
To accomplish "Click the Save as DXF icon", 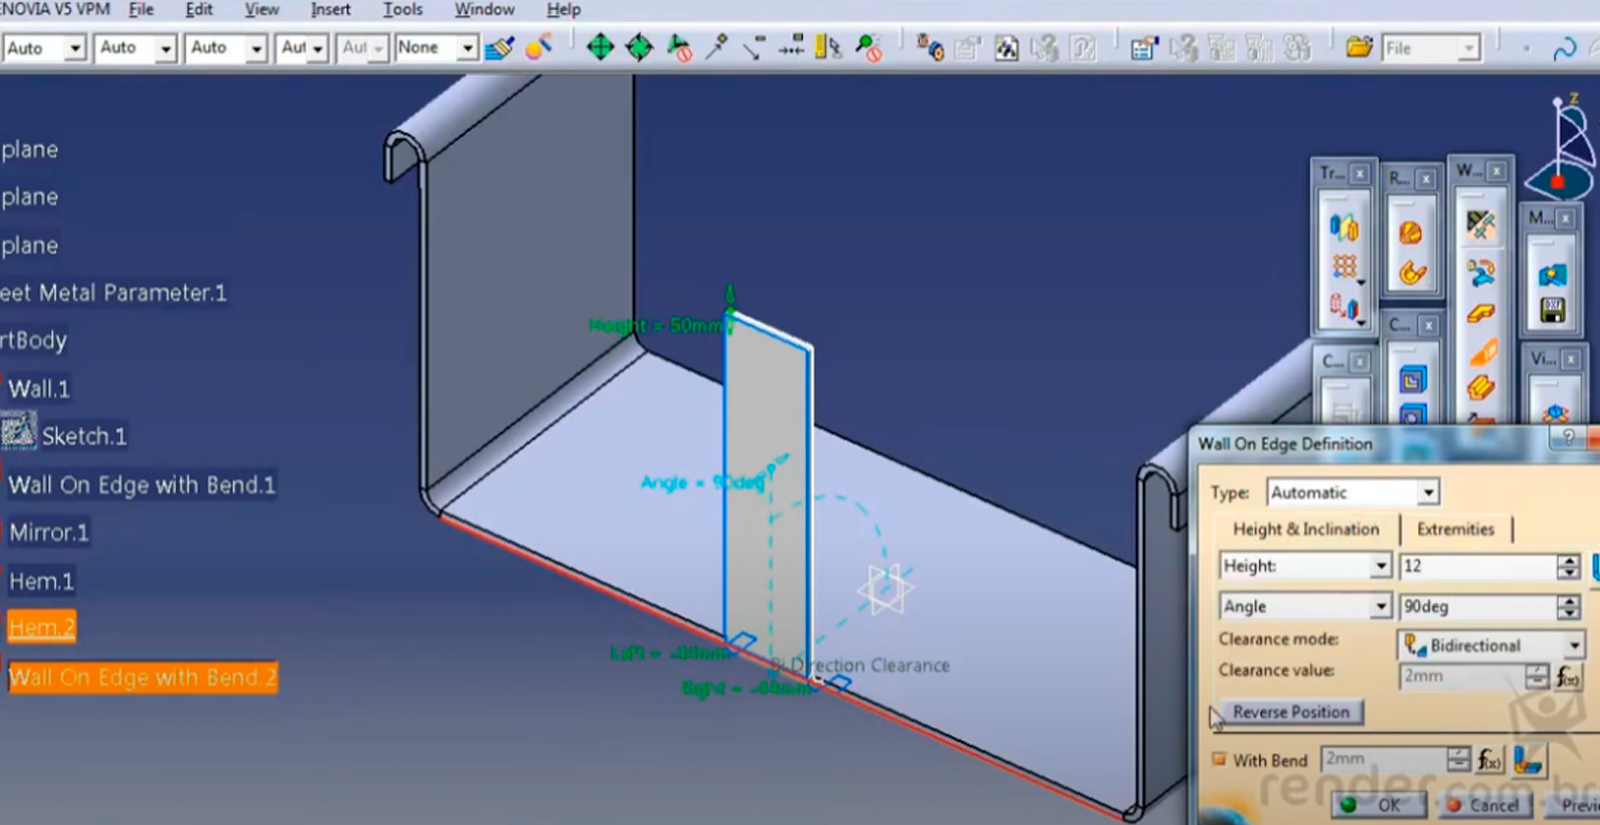I will coord(1552,311).
